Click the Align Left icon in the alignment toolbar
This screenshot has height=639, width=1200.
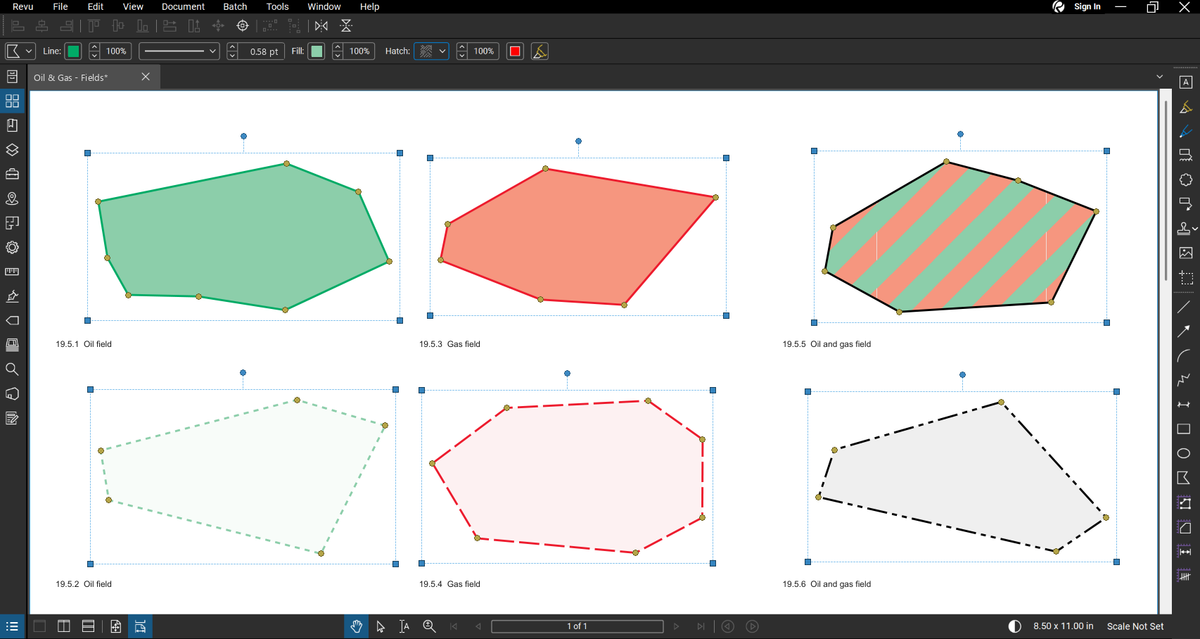point(19,26)
